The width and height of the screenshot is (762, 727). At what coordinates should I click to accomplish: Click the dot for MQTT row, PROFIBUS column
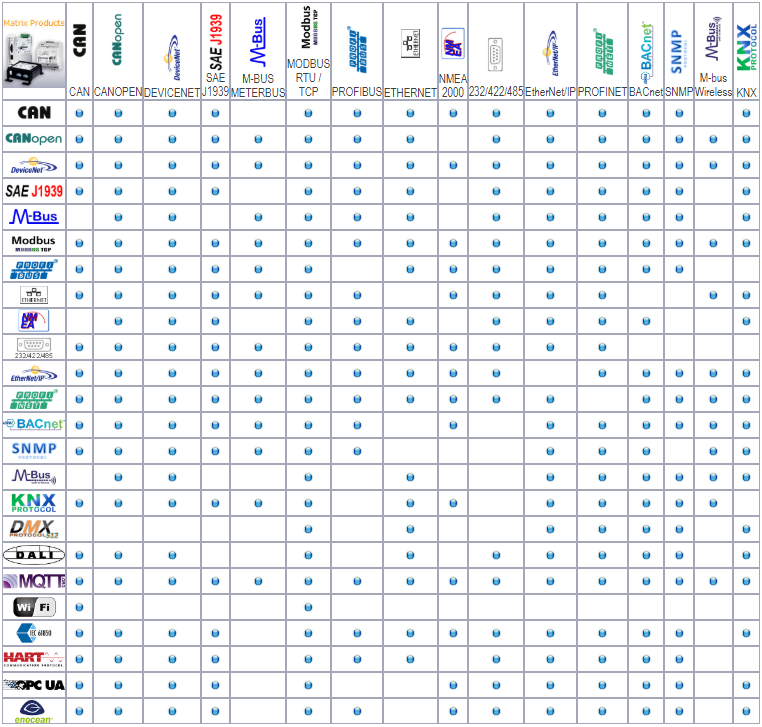(x=357, y=581)
